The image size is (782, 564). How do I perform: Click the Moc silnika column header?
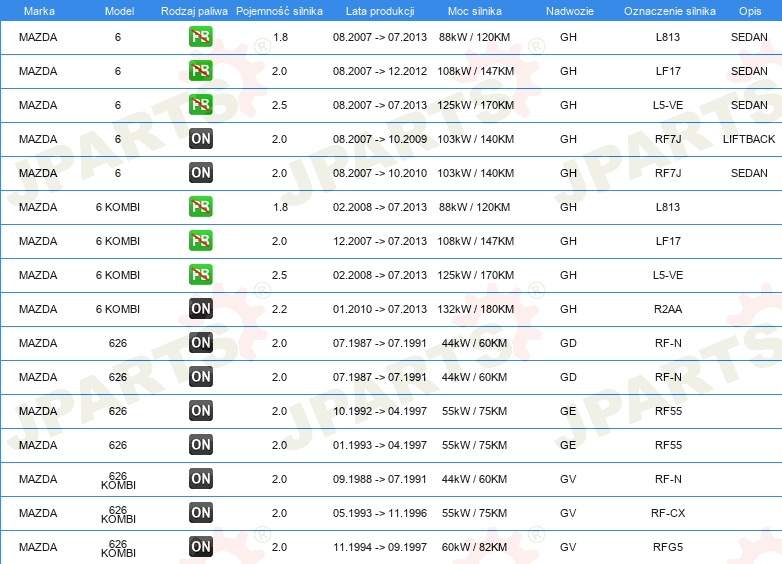(x=475, y=11)
